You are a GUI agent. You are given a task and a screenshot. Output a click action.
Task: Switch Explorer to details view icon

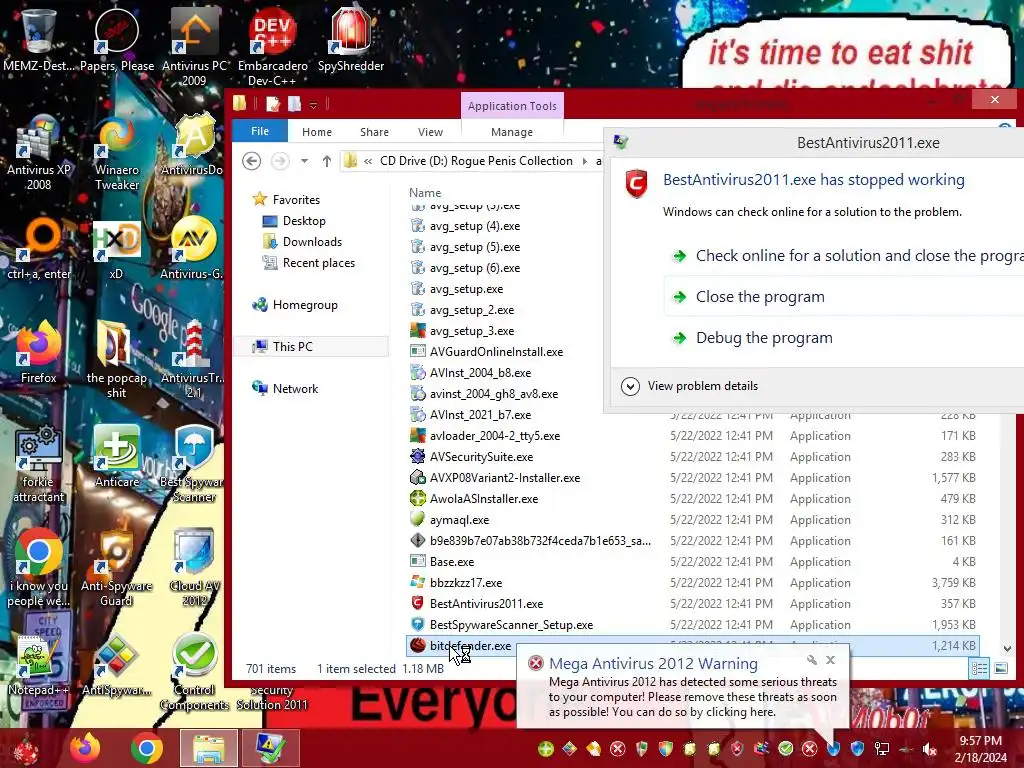(x=979, y=668)
